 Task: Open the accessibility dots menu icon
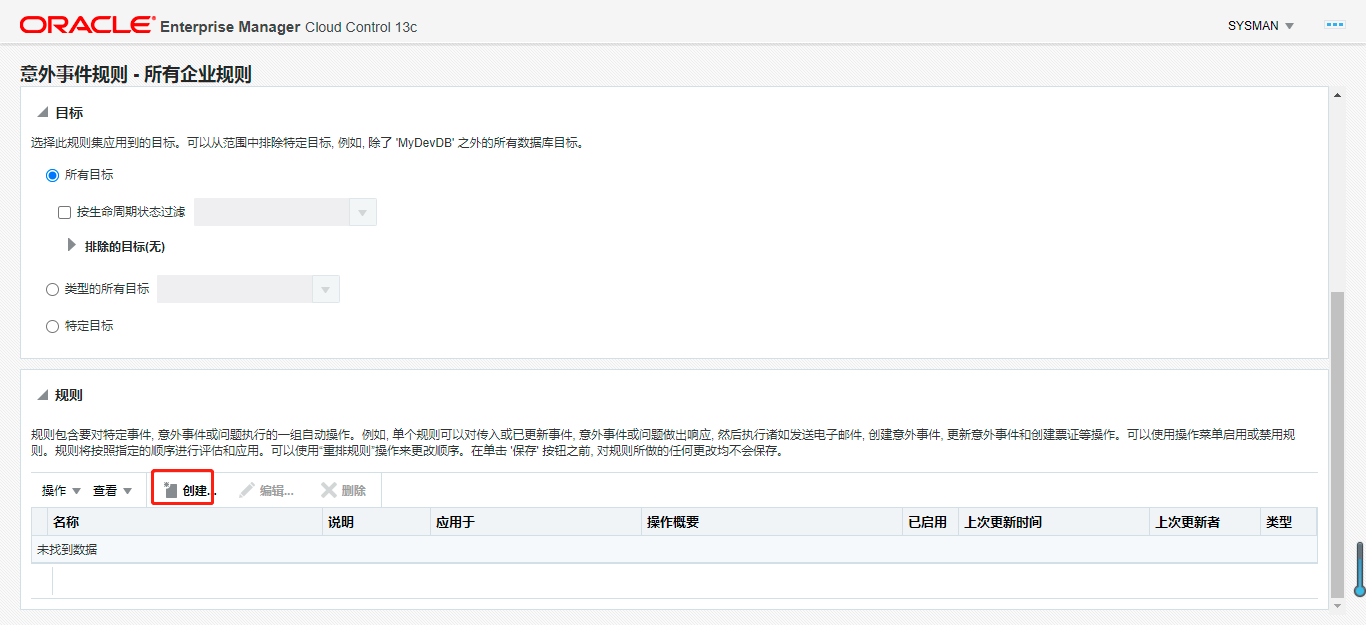click(1334, 24)
